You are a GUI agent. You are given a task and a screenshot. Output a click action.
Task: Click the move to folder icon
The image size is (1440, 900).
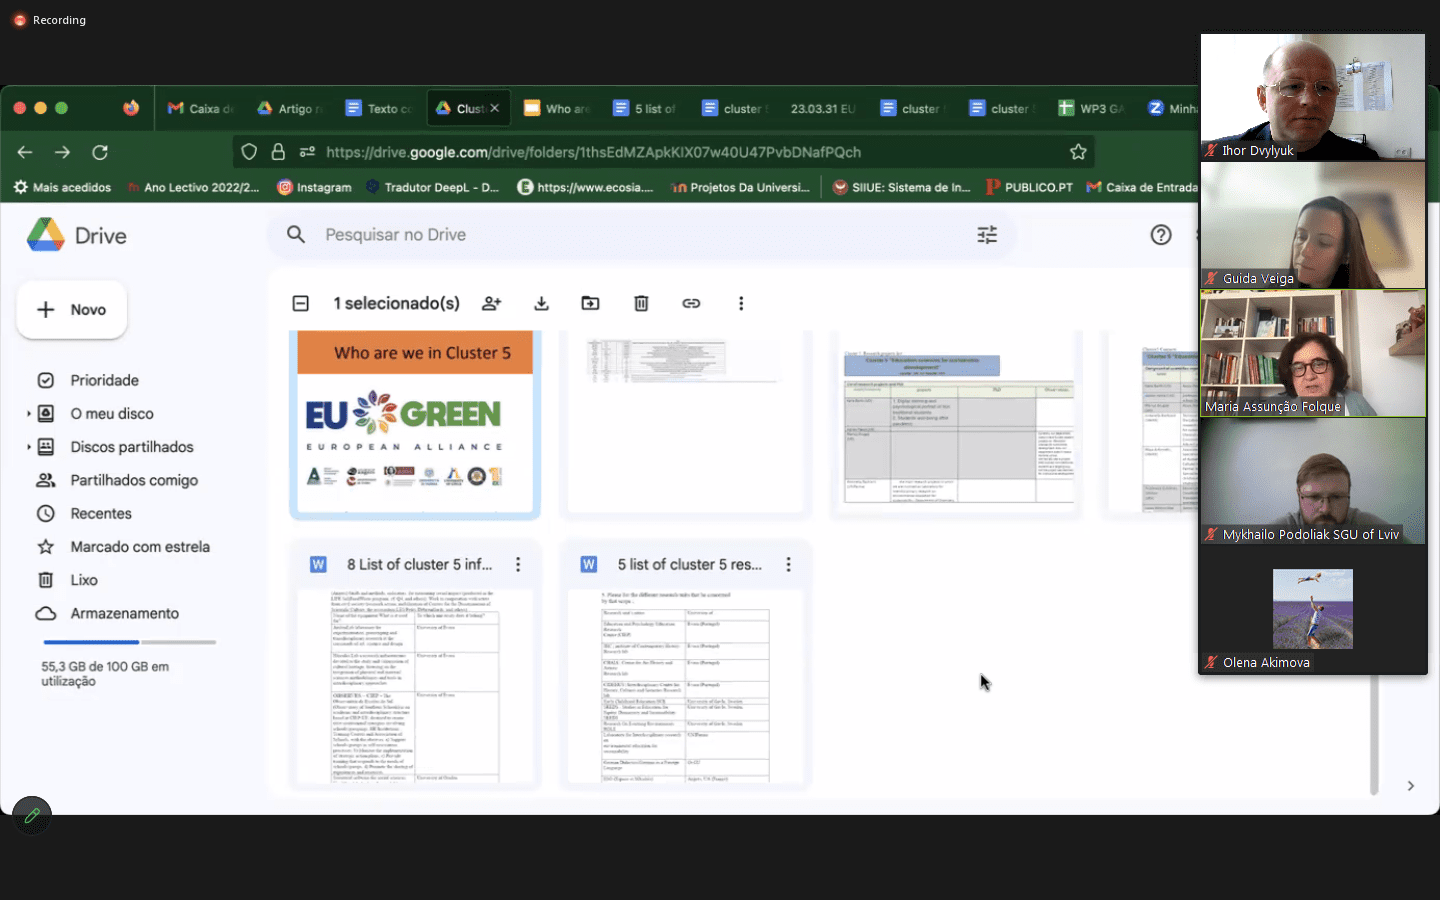[591, 303]
